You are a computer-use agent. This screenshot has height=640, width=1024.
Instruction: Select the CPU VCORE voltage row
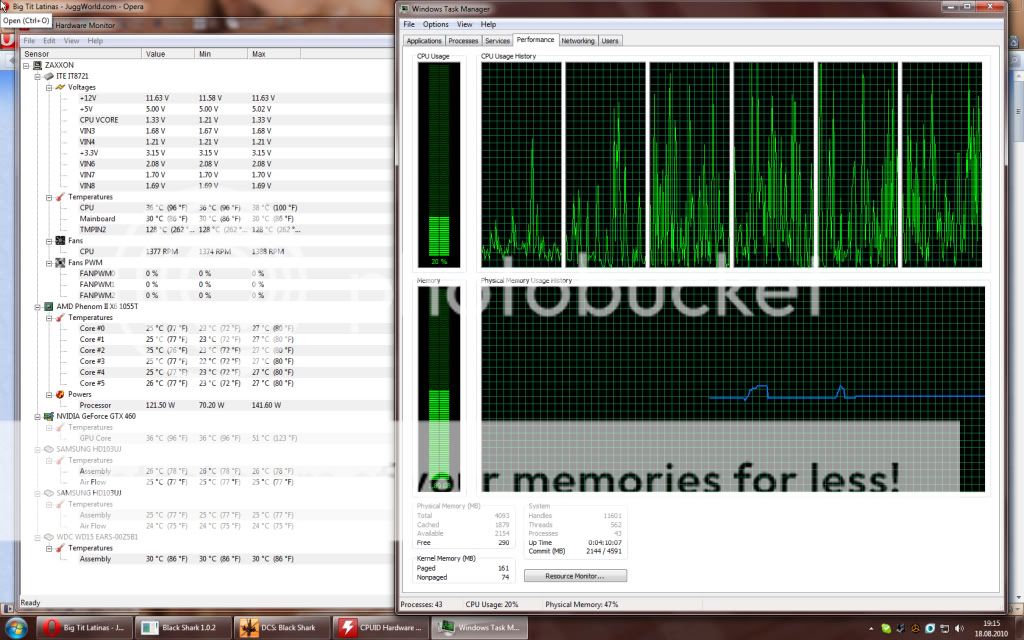pyautogui.click(x=100, y=120)
